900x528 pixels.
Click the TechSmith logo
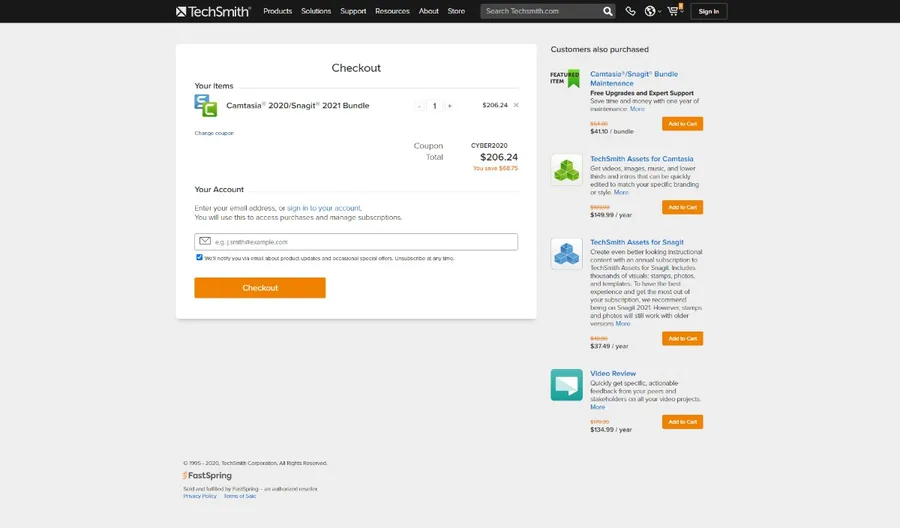pyautogui.click(x=214, y=11)
